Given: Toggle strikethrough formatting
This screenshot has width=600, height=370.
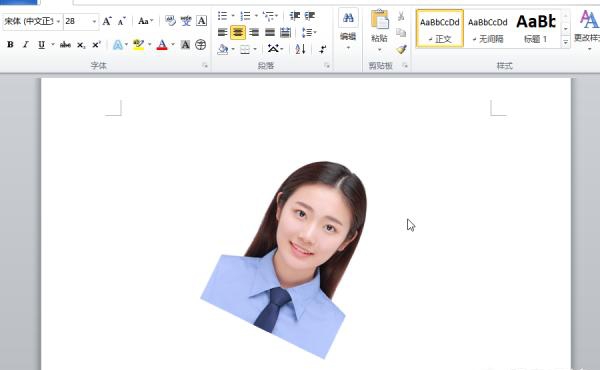Looking at the screenshot, I should [65, 45].
